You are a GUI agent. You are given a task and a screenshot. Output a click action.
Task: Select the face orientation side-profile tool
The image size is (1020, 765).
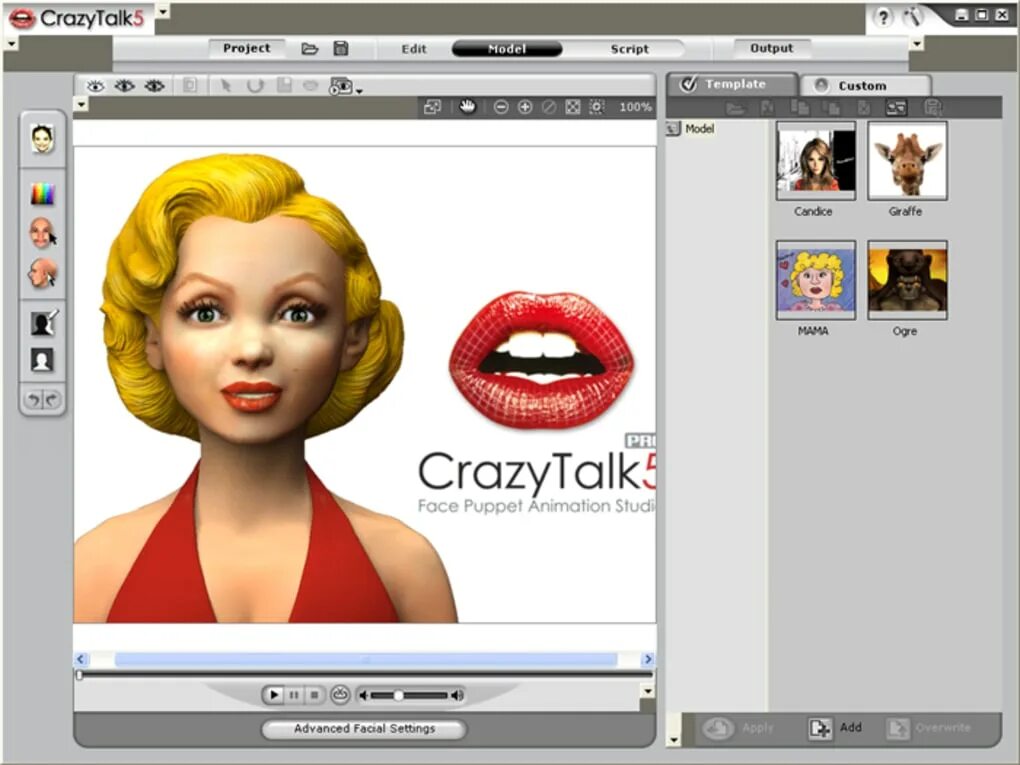(x=42, y=273)
